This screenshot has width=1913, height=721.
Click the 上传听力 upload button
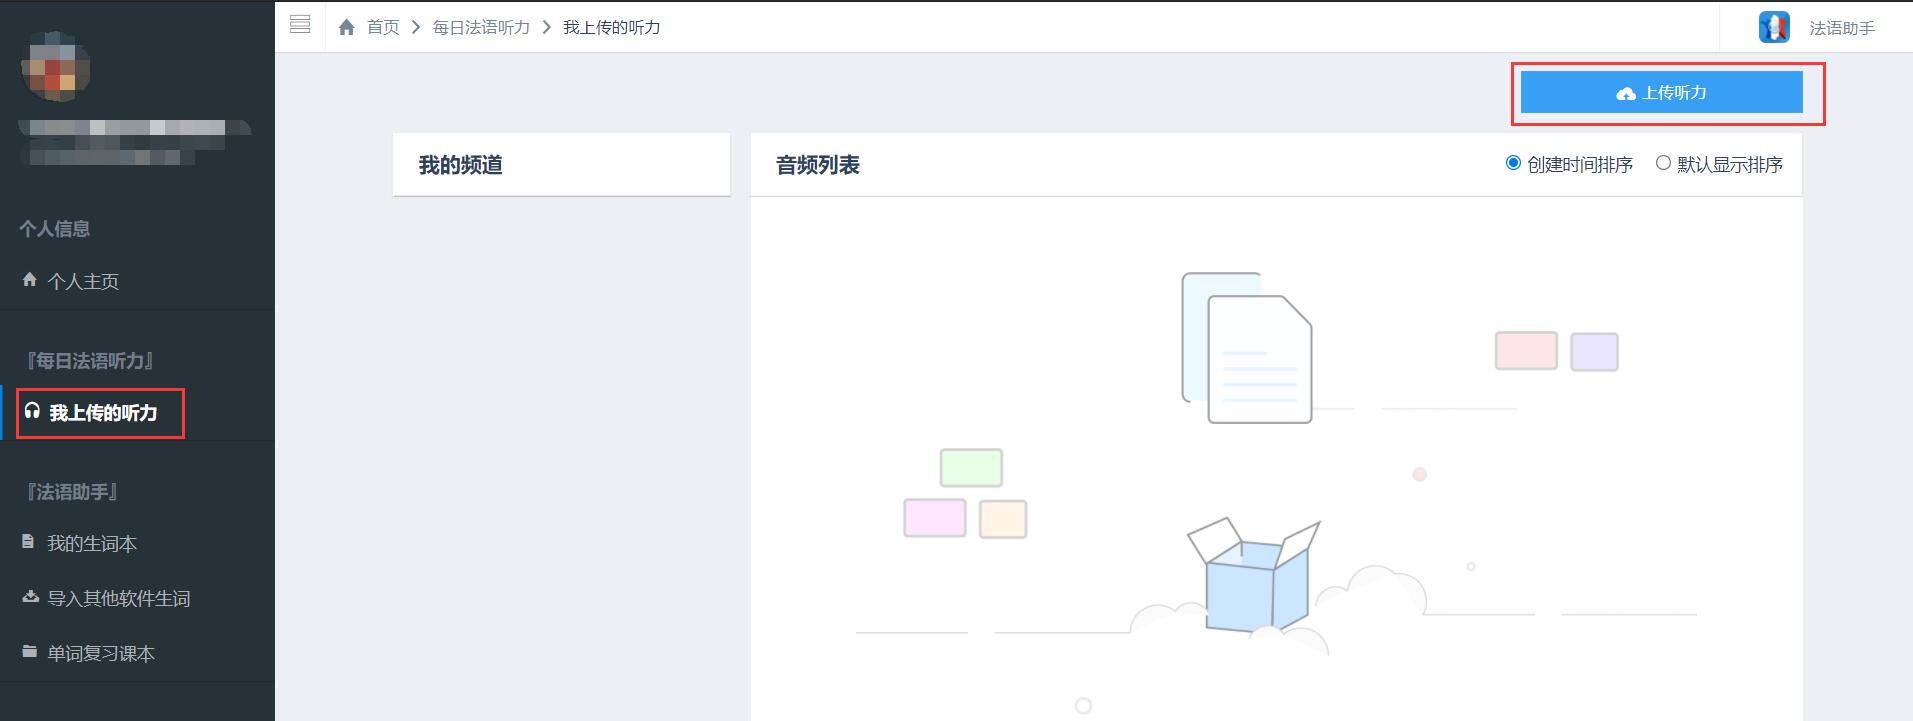point(1661,92)
